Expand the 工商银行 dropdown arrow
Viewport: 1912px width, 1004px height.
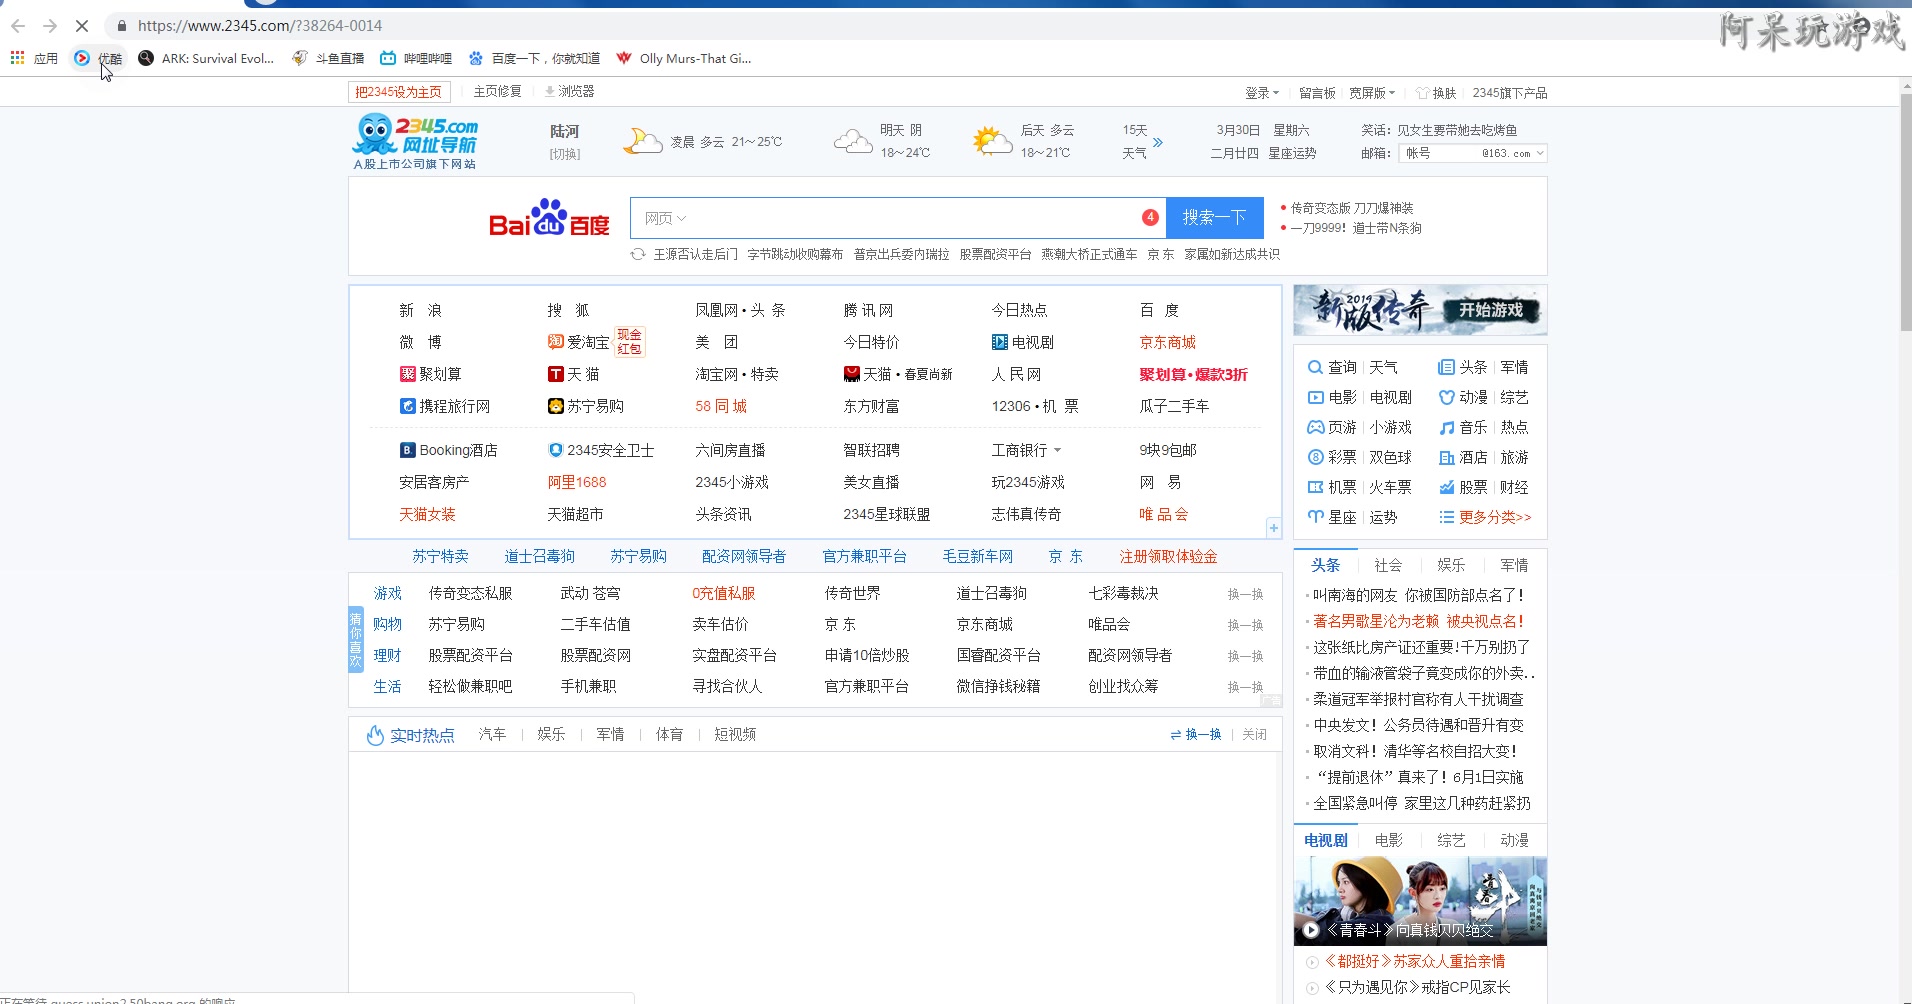click(1057, 450)
